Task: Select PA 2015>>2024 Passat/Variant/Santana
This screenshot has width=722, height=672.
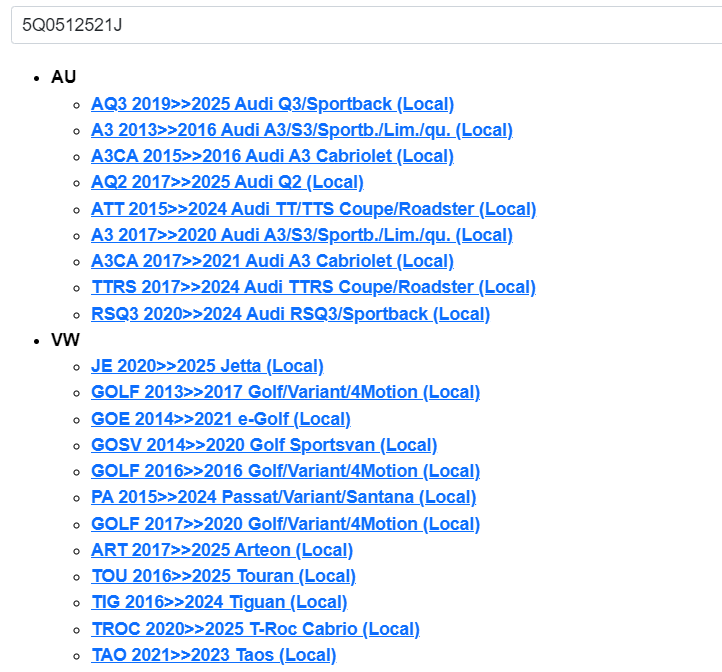Action: coord(283,497)
